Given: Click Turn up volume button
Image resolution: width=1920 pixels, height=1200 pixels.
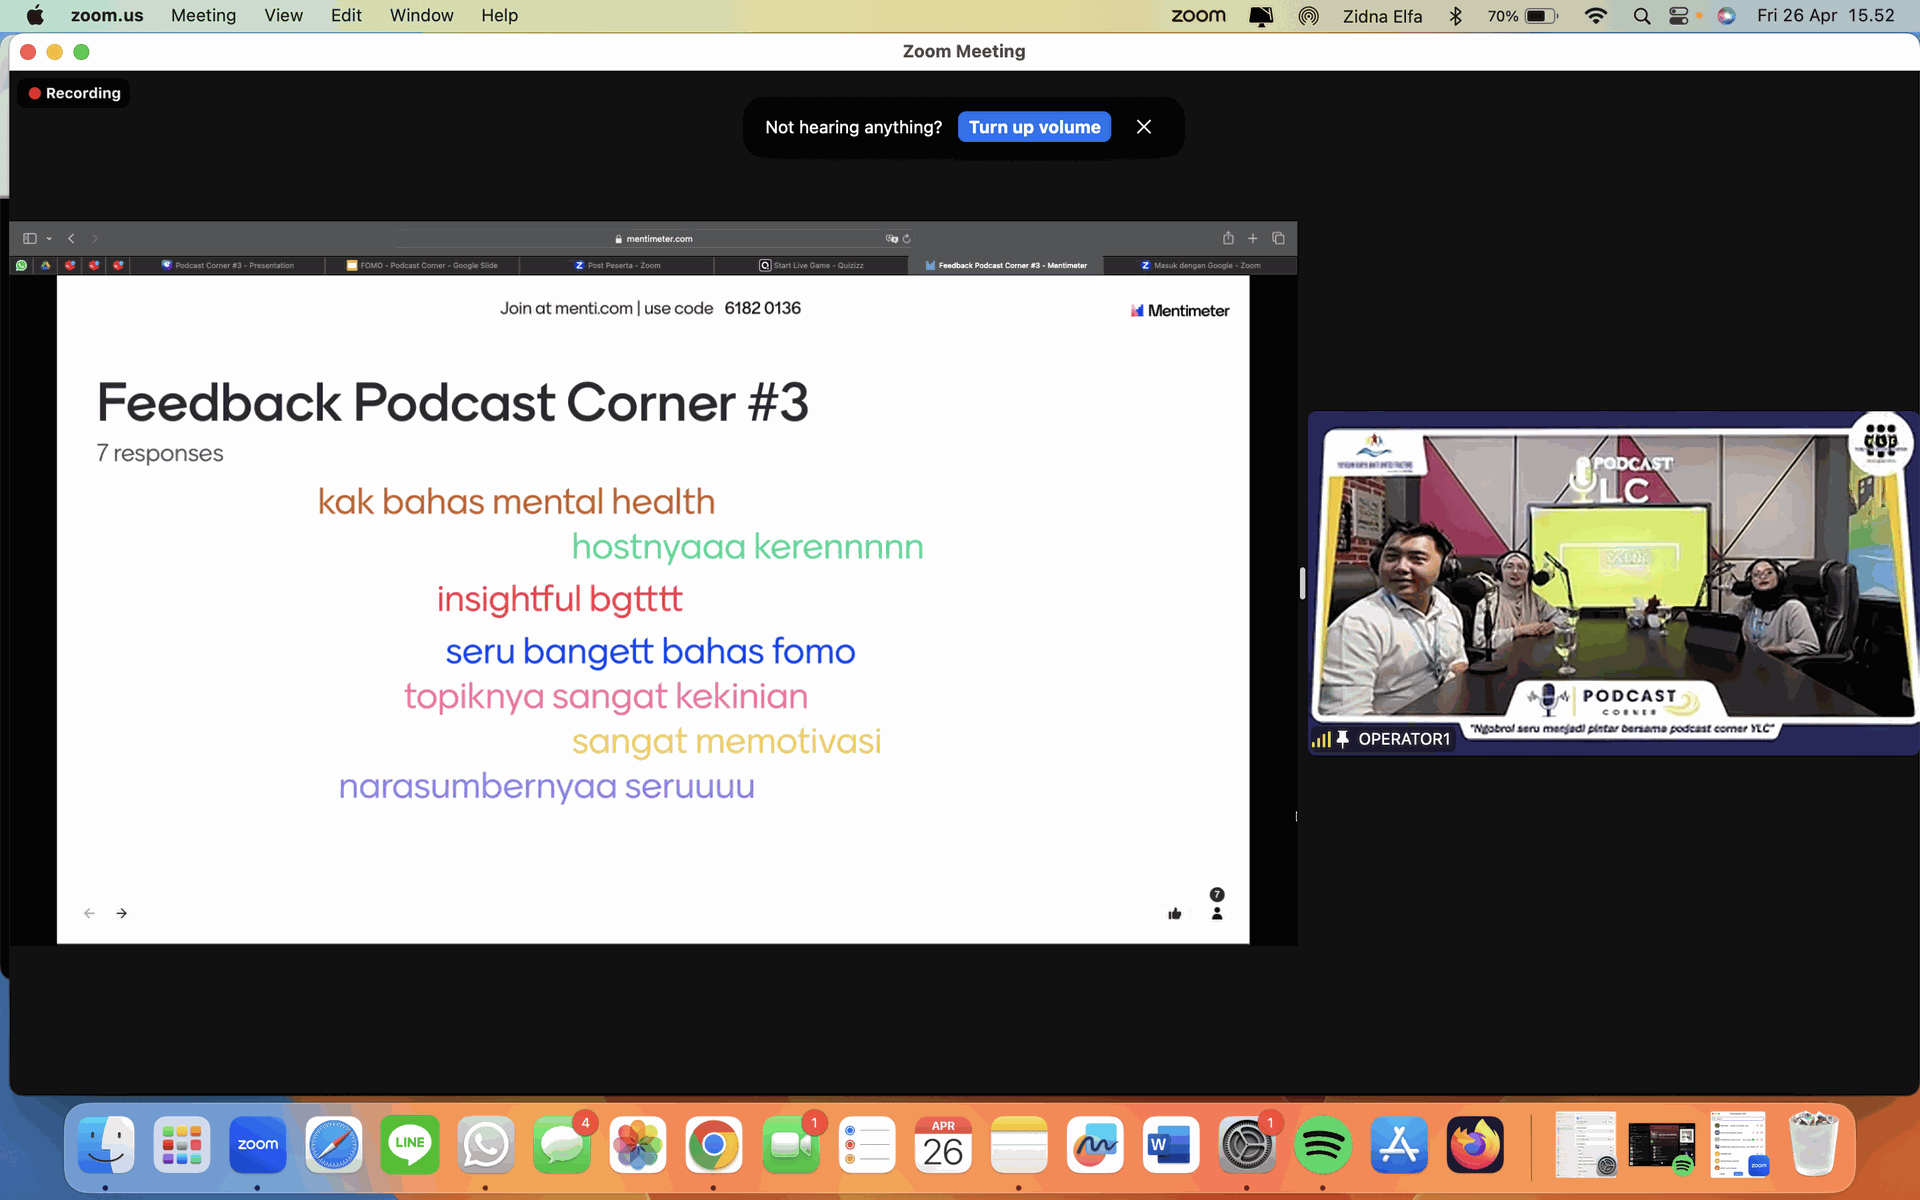Looking at the screenshot, I should pyautogui.click(x=1034, y=127).
